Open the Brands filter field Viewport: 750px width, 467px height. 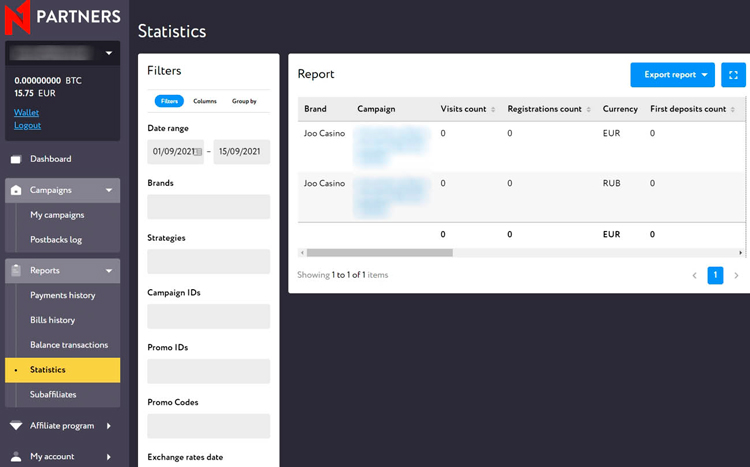209,207
